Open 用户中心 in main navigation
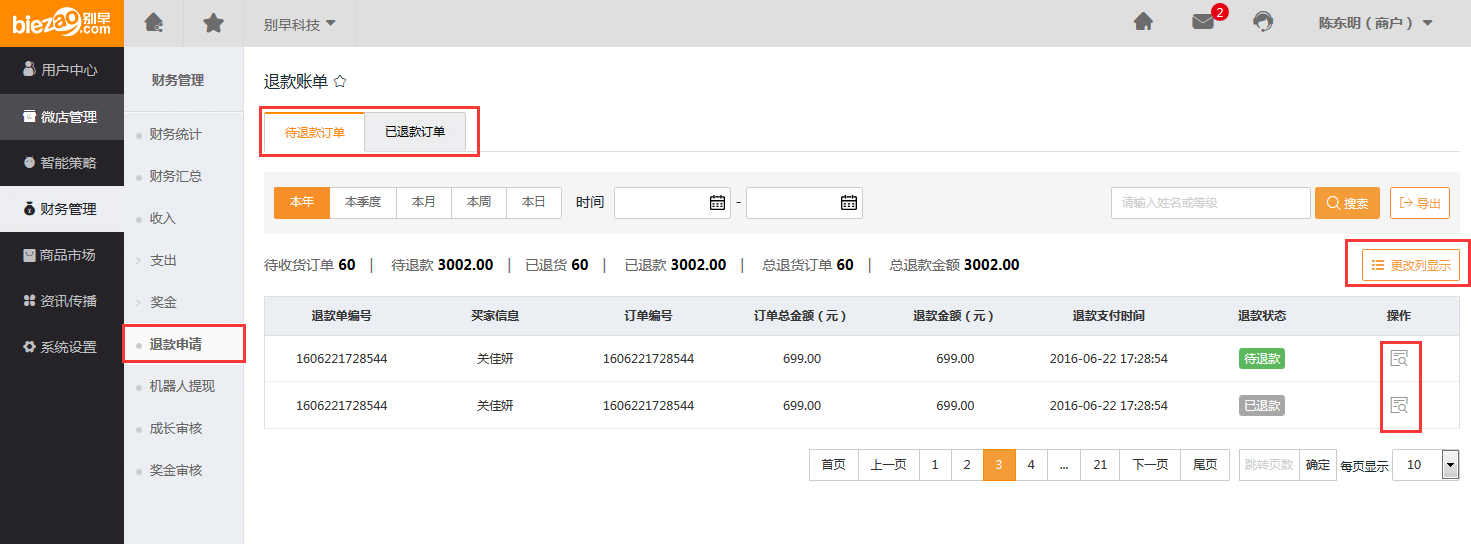 [61, 70]
